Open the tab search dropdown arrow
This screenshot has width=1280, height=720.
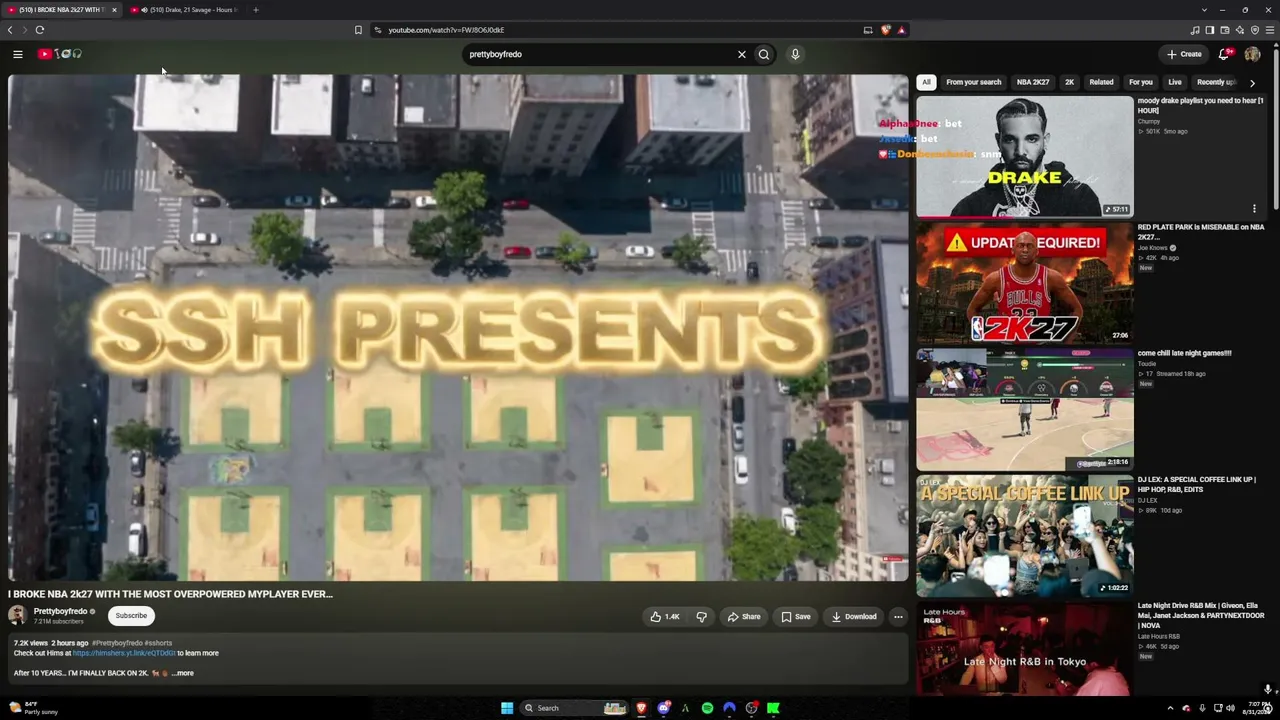tap(1205, 10)
